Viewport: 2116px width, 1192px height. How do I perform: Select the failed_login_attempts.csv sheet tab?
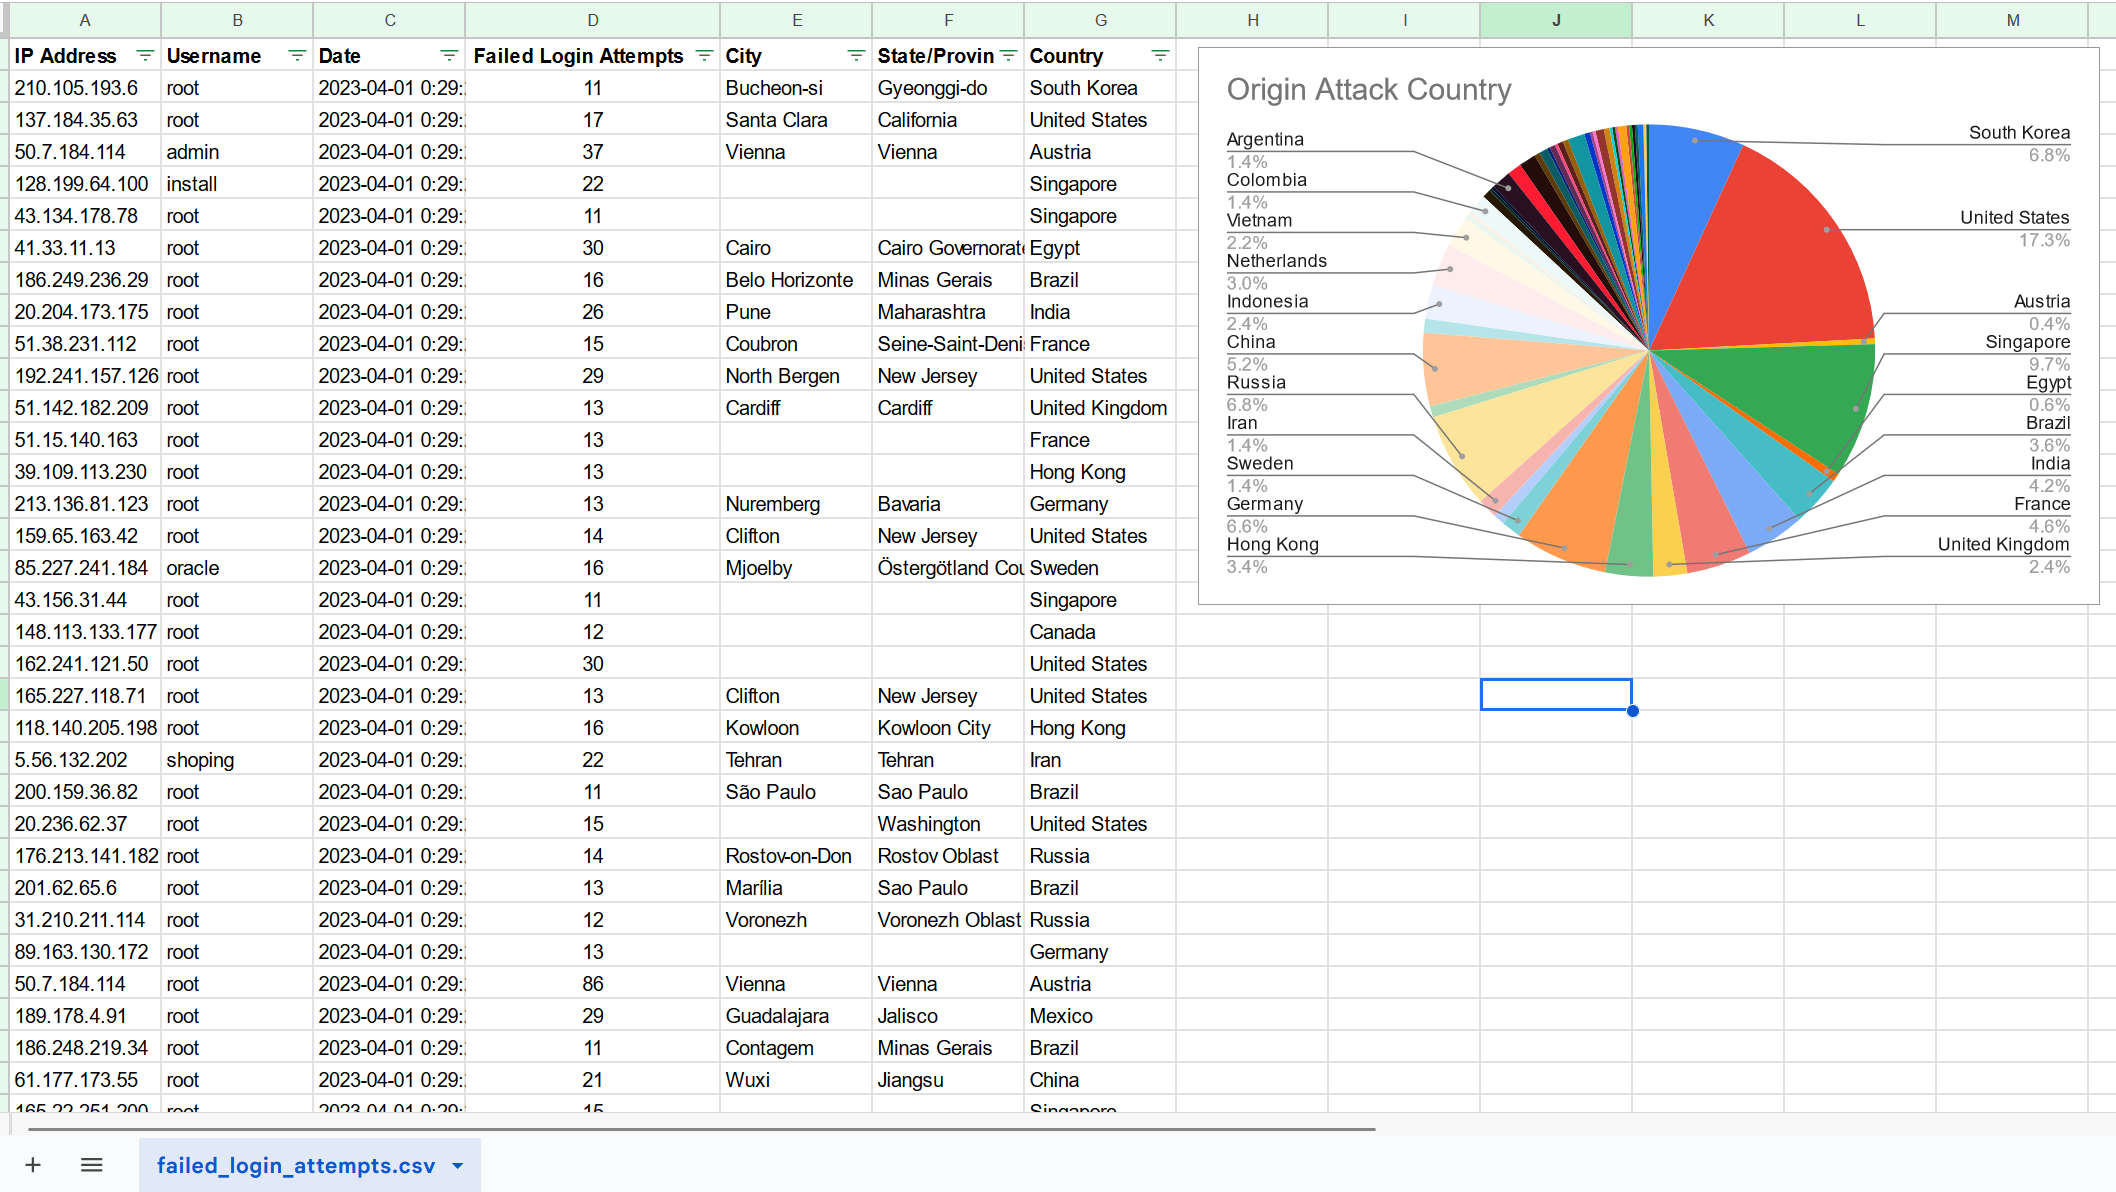pyautogui.click(x=295, y=1166)
